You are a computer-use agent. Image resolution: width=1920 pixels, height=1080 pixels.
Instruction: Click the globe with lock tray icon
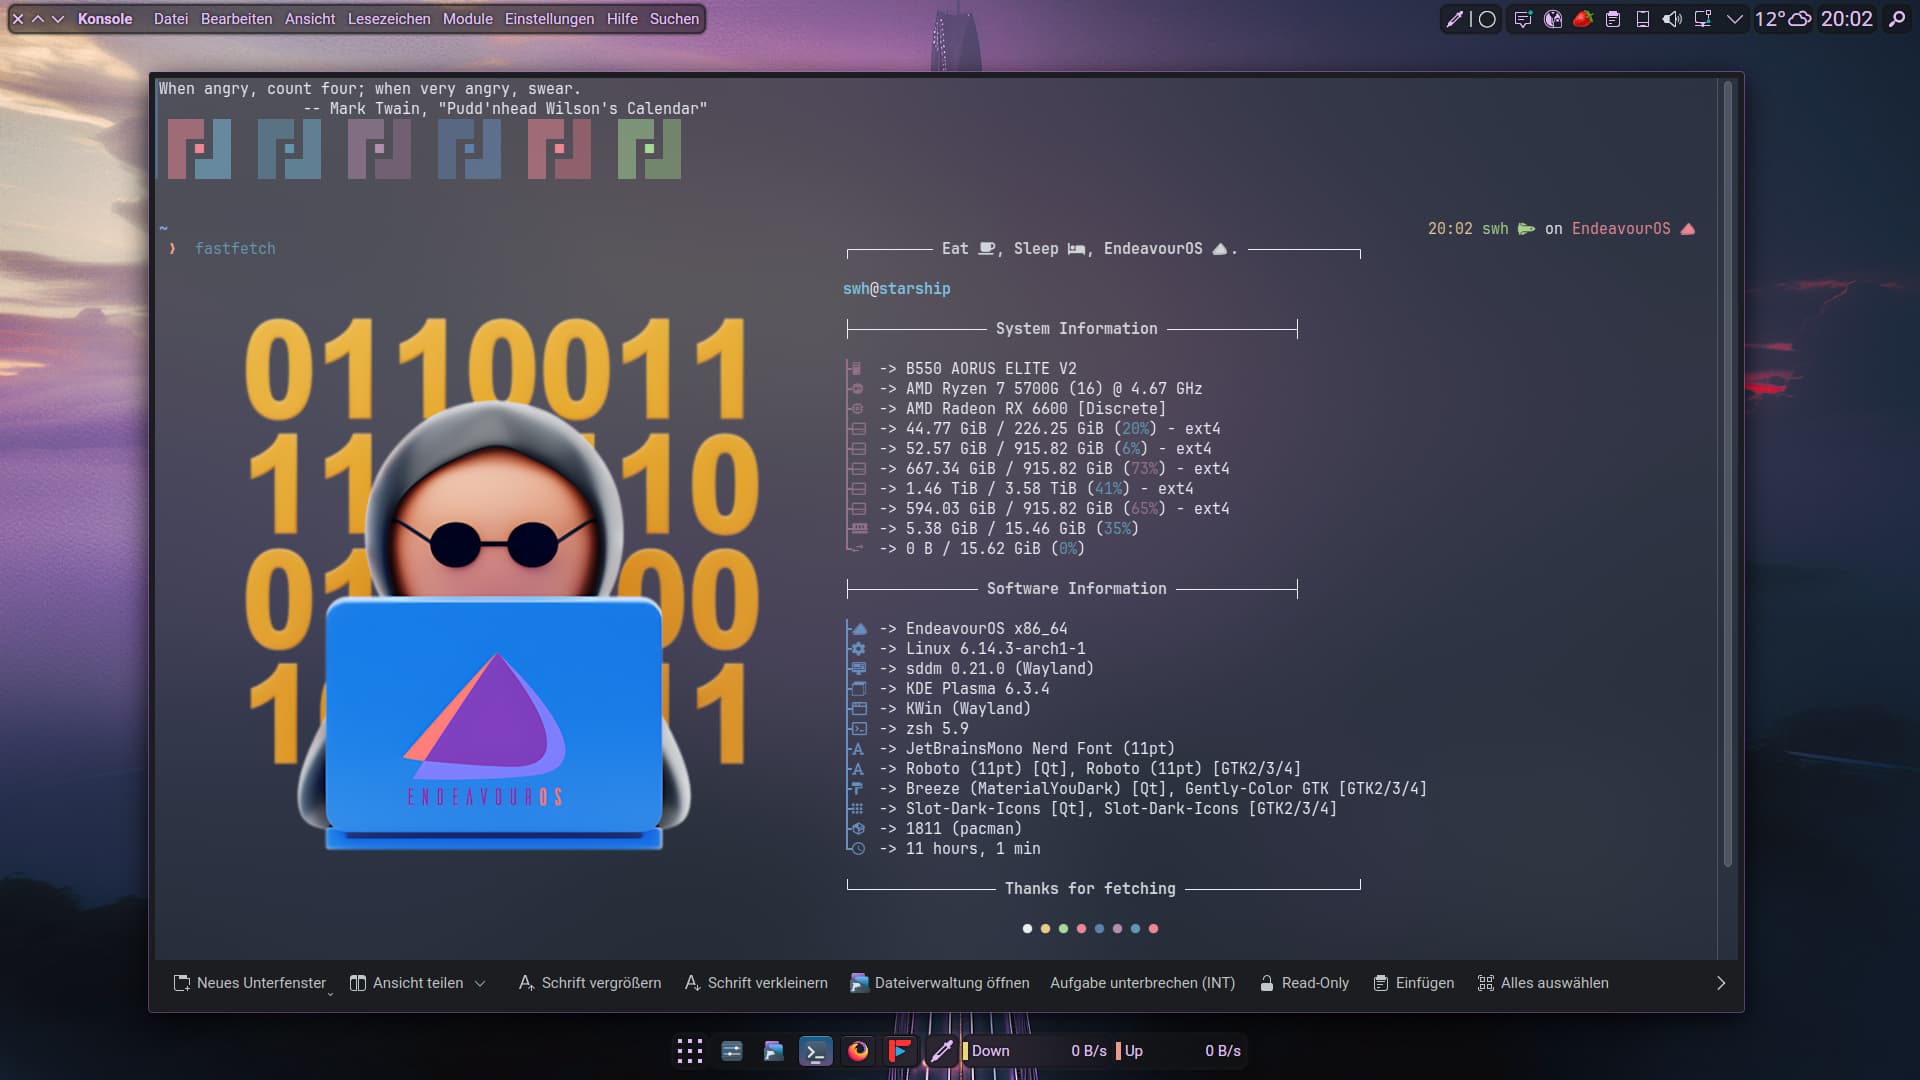pyautogui.click(x=1553, y=19)
